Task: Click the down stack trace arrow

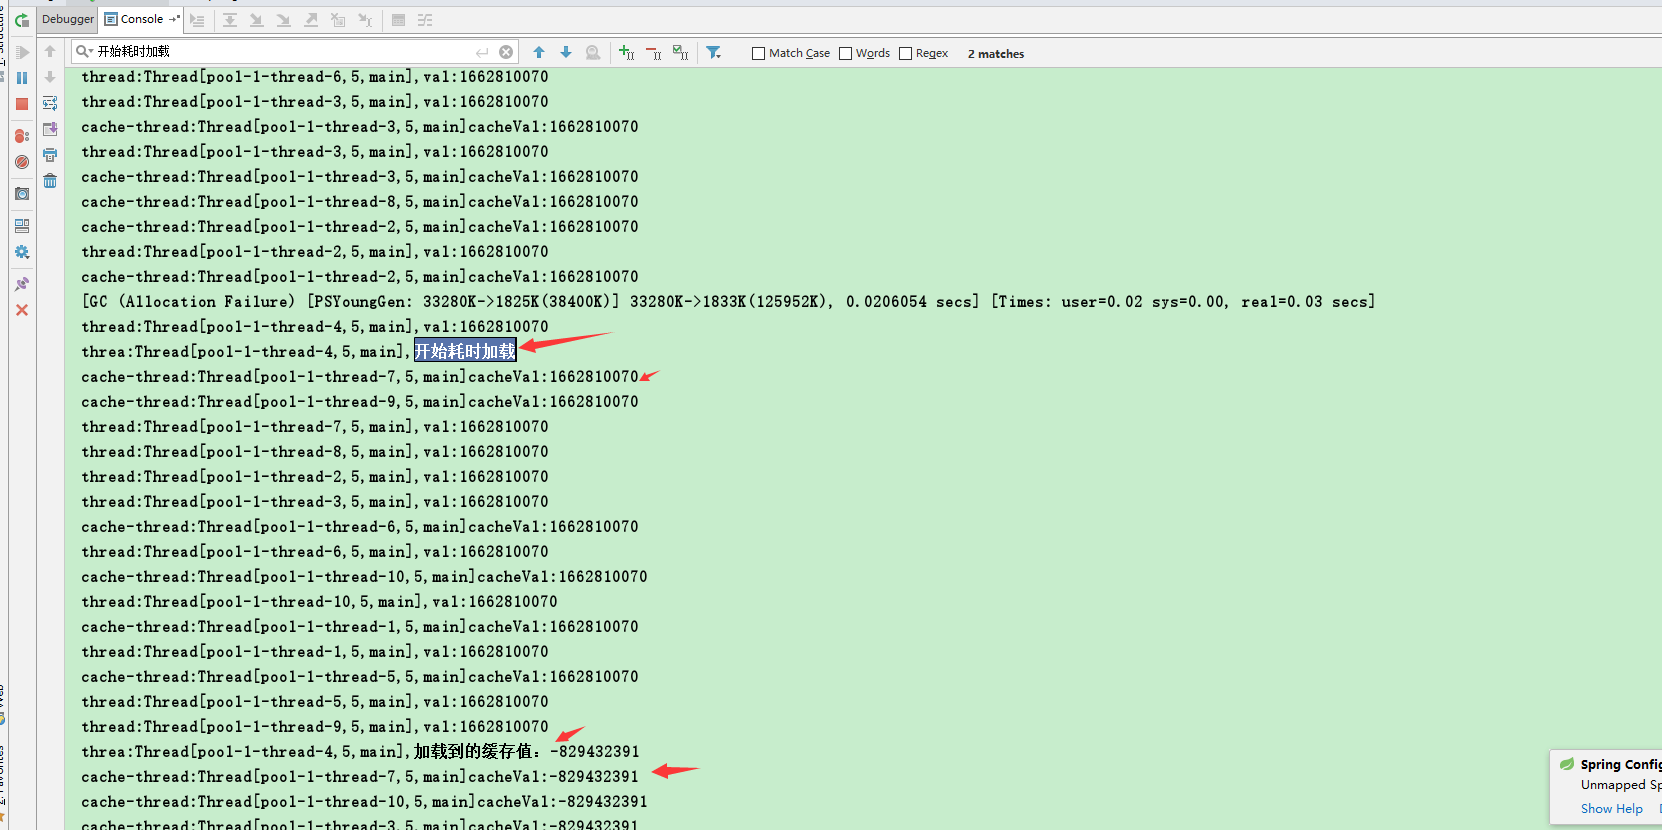Action: [50, 77]
